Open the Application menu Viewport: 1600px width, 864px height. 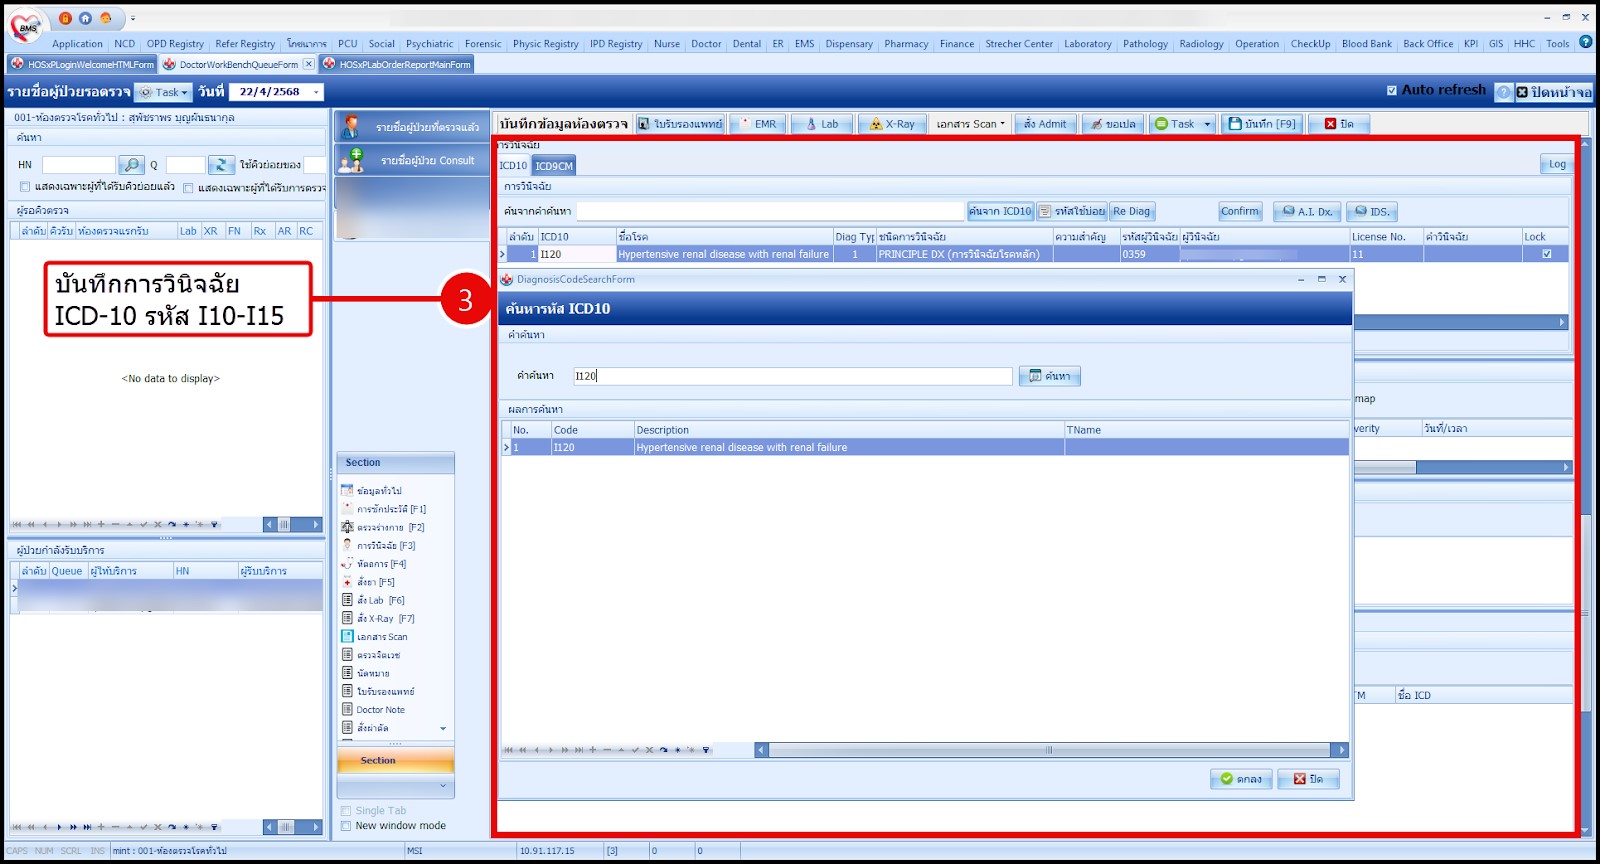tap(77, 44)
